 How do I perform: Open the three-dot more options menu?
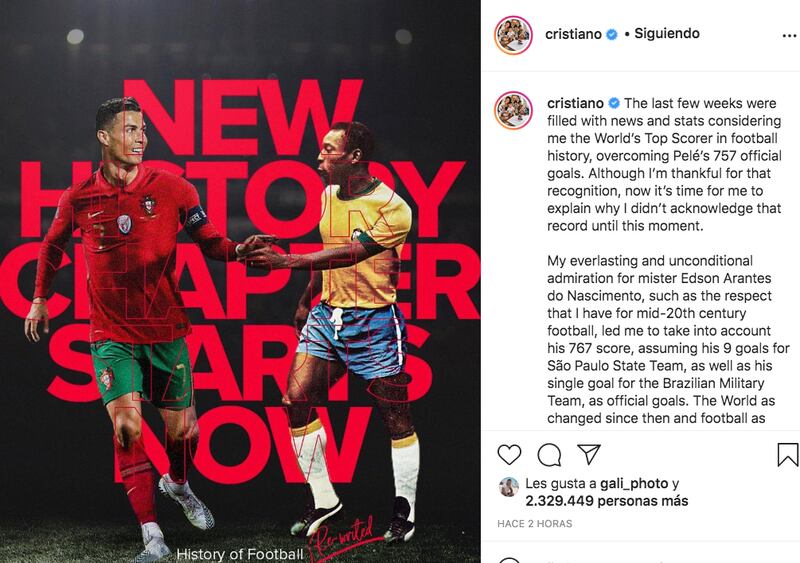point(789,35)
